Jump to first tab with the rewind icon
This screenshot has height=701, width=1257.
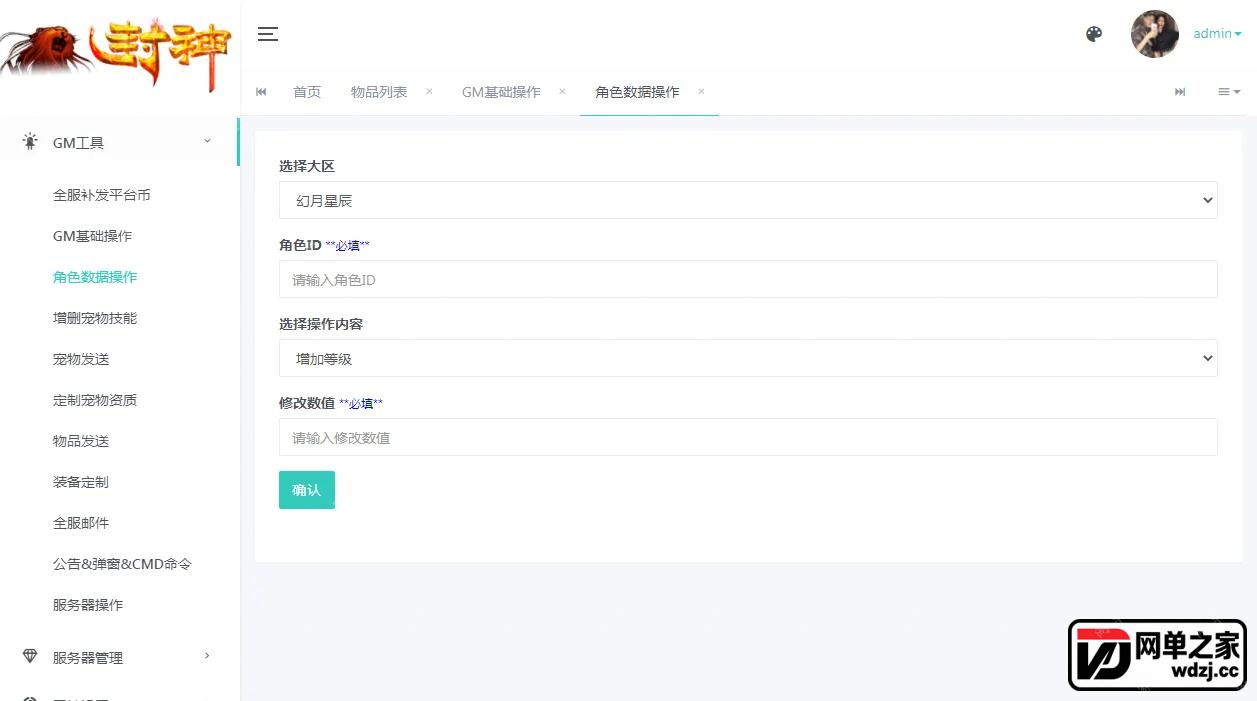(x=262, y=92)
